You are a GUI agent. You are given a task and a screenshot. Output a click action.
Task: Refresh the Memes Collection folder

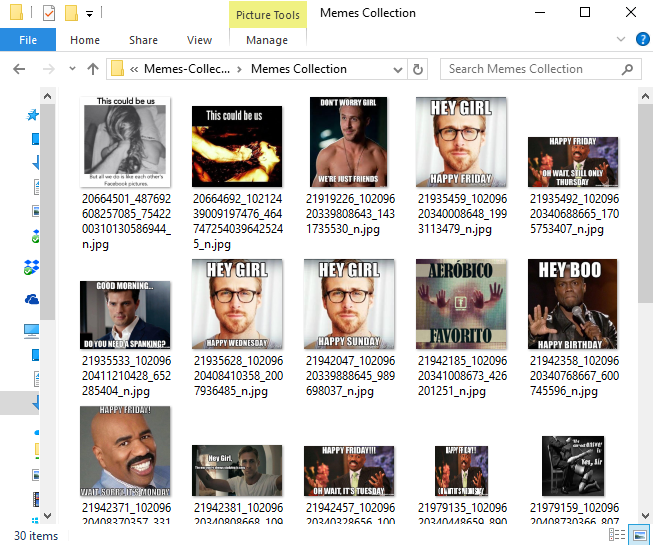point(418,69)
